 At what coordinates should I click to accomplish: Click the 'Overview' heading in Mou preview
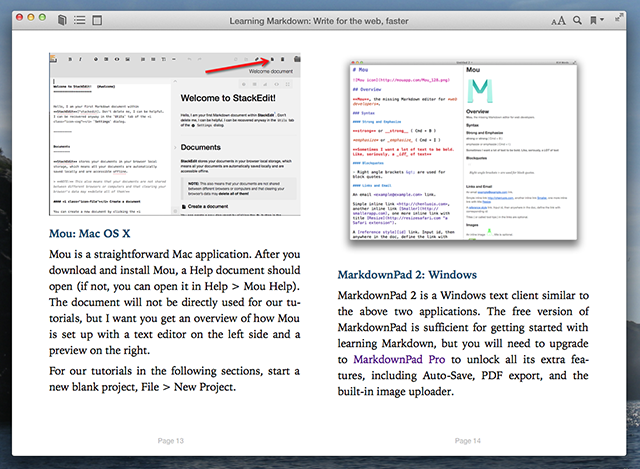tap(477, 111)
